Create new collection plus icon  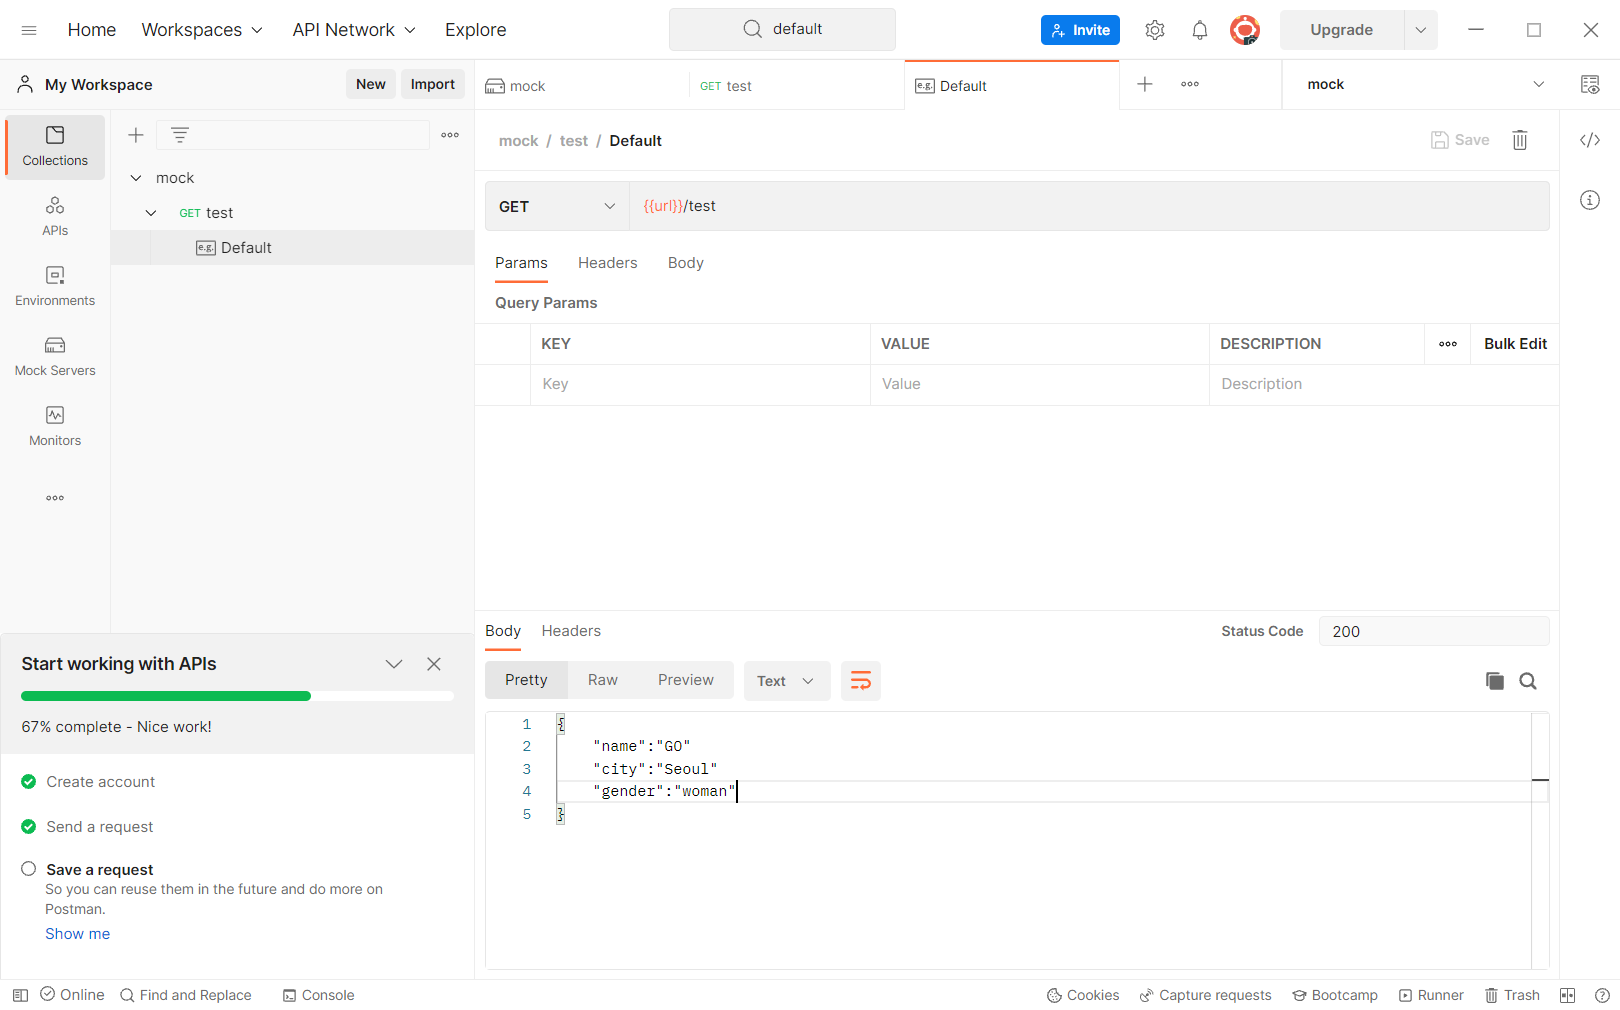[x=136, y=135]
